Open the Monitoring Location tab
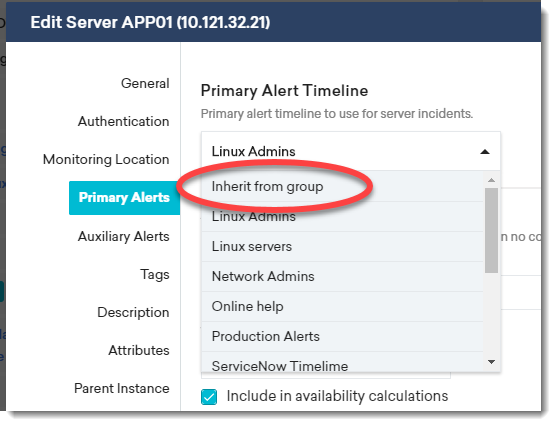The height and width of the screenshot is (426, 556). [x=106, y=159]
